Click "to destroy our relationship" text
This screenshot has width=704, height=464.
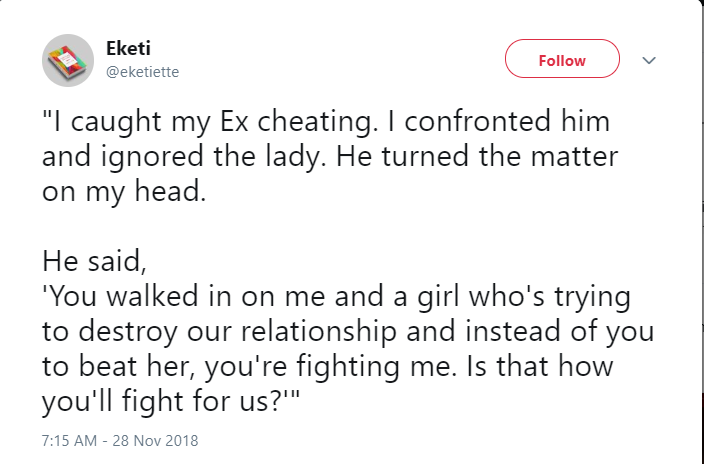[x=219, y=331]
